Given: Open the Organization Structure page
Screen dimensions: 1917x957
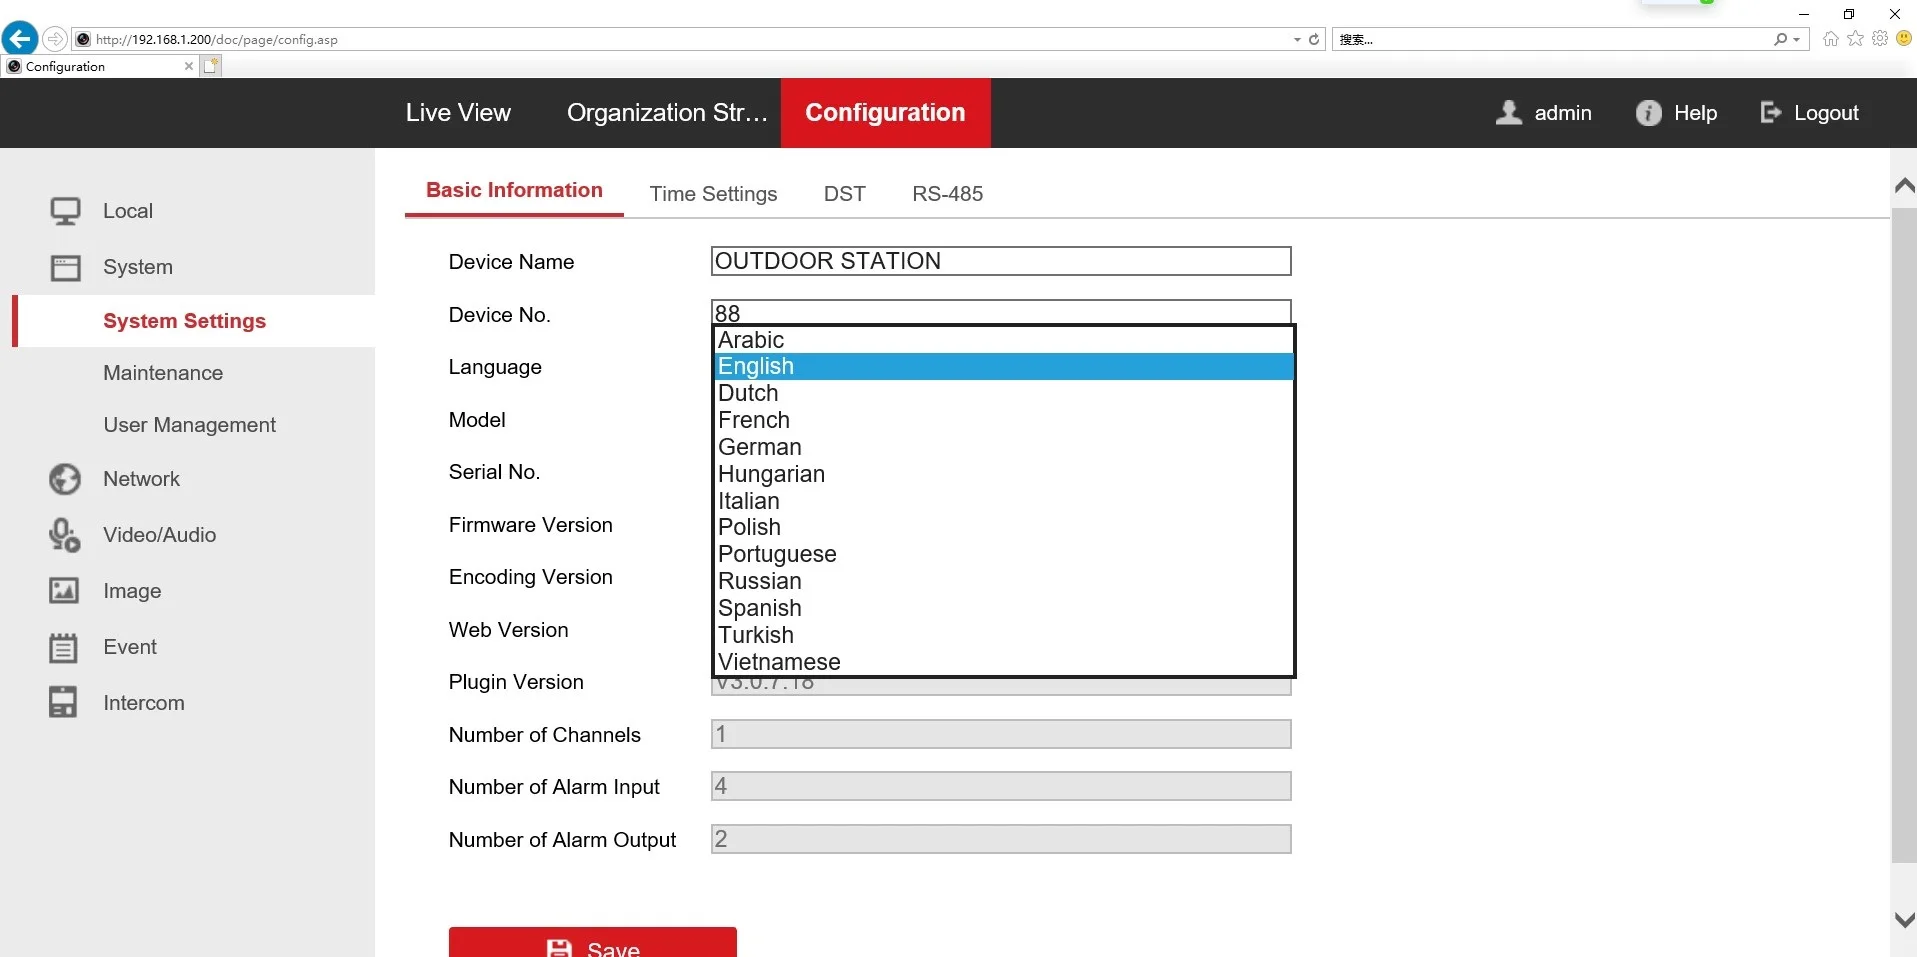Looking at the screenshot, I should (667, 113).
